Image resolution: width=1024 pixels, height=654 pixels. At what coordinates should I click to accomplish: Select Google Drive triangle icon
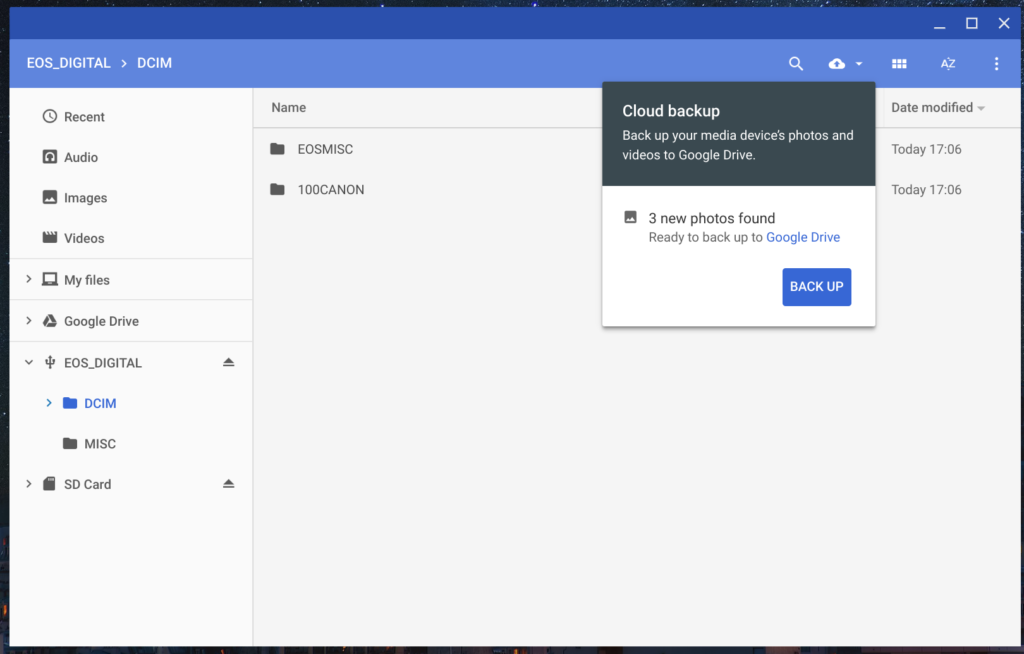(50, 320)
